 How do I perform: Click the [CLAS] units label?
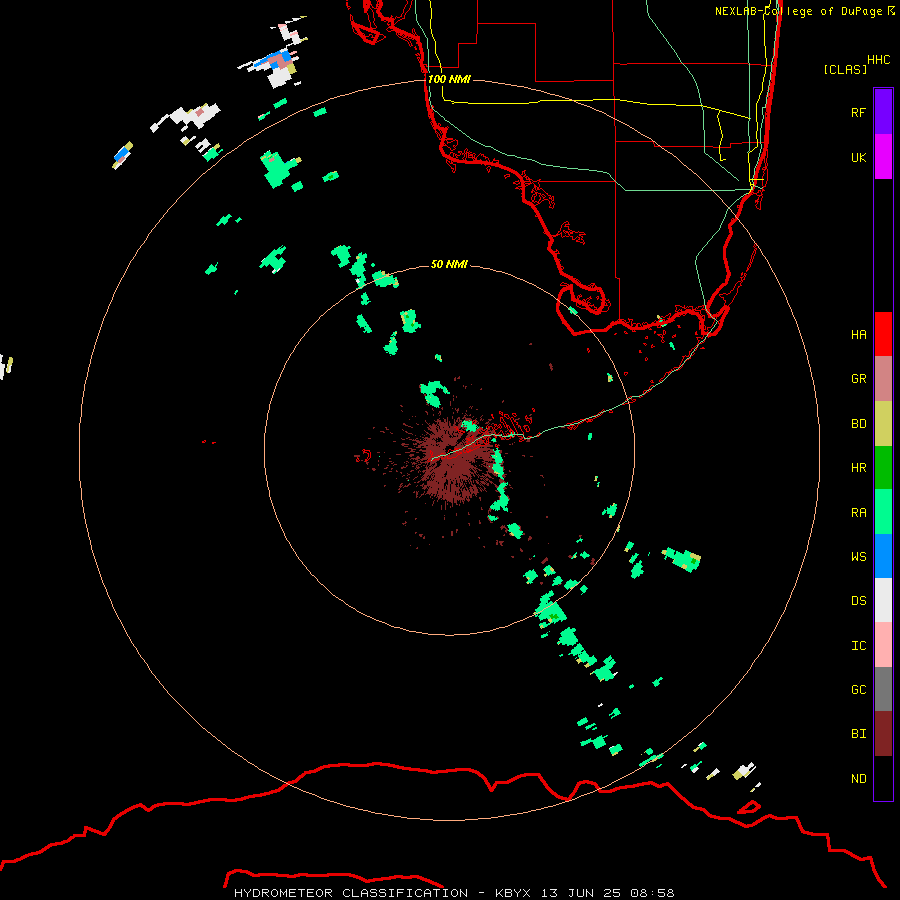pos(845,69)
